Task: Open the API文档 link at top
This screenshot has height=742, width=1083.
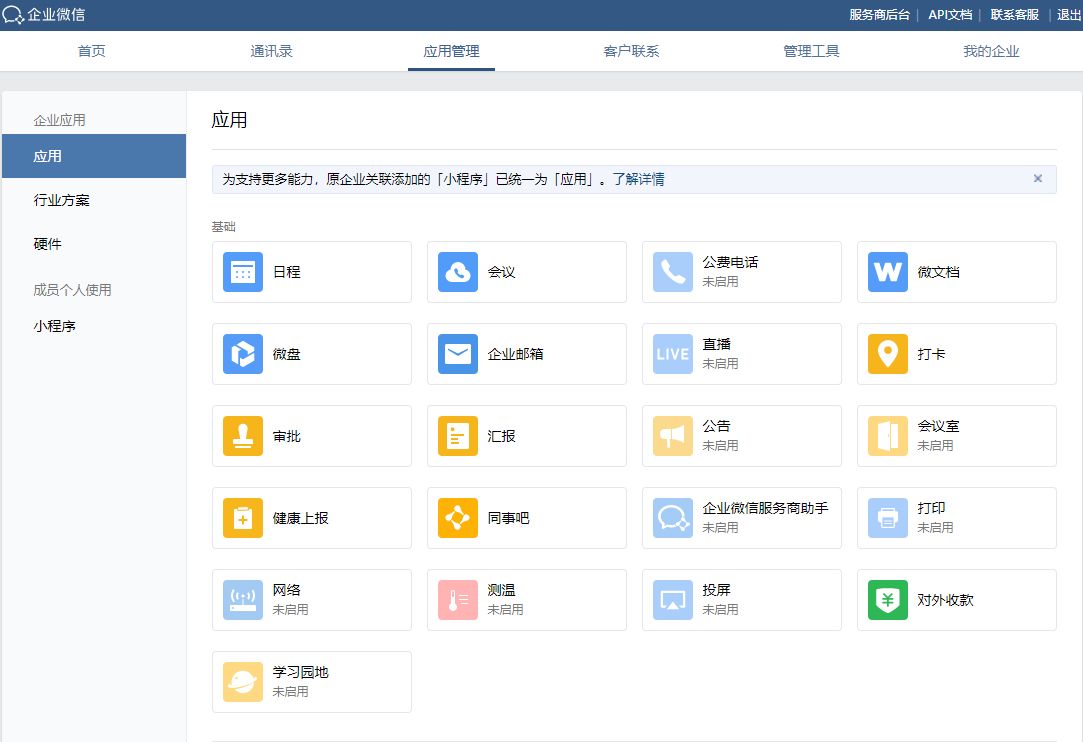Action: (x=950, y=15)
